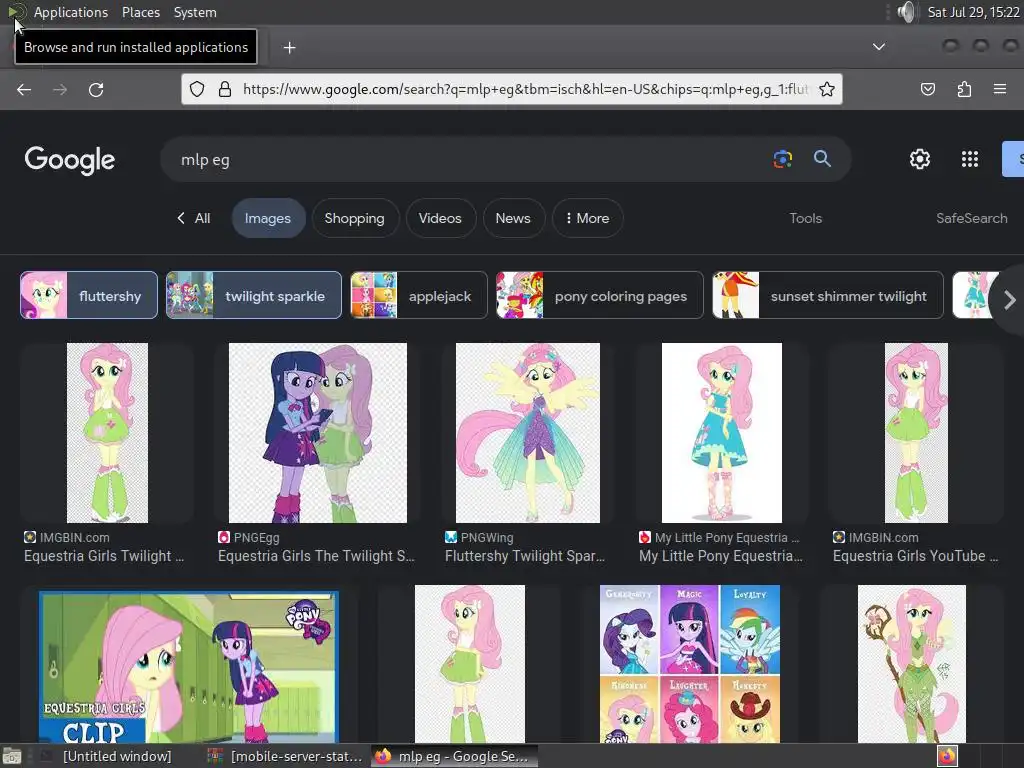
Task: Select the Images tab
Action: click(268, 218)
